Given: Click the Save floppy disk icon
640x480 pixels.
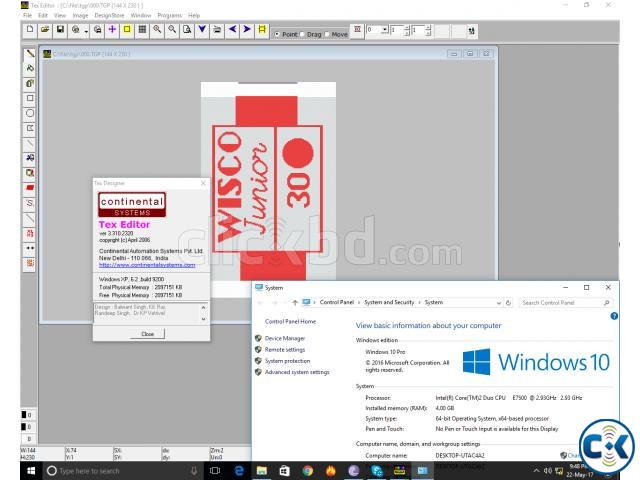Looking at the screenshot, I should [60, 30].
